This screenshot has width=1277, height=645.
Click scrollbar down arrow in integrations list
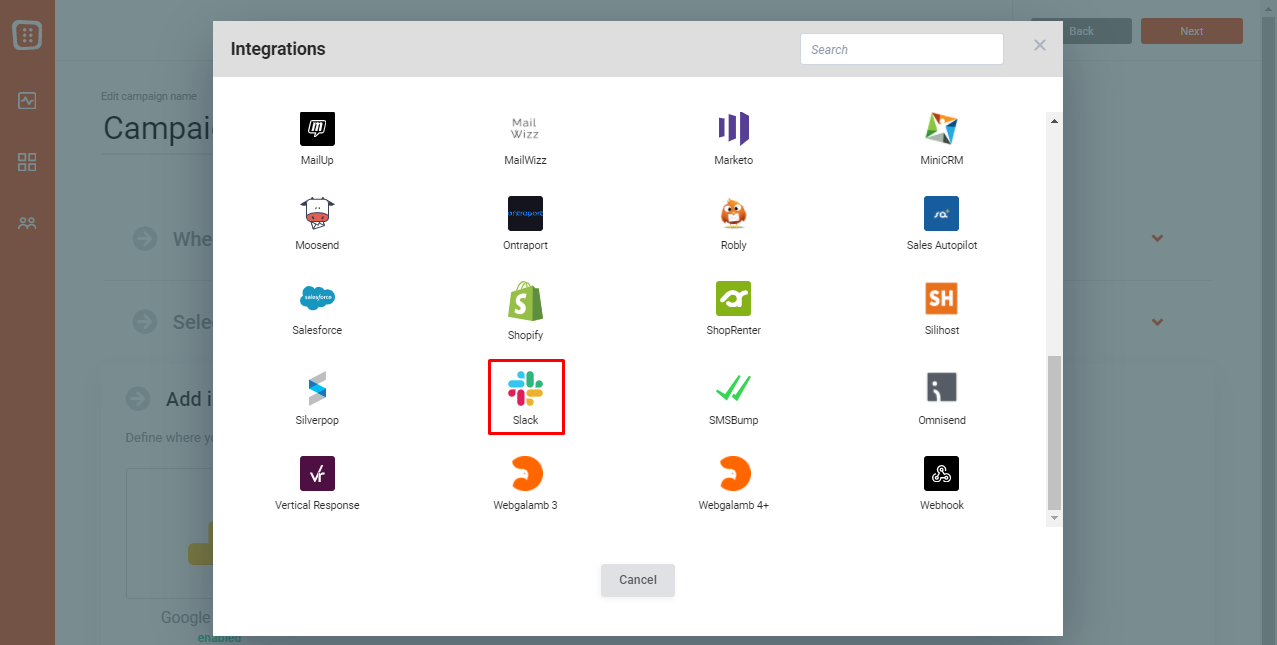(x=1054, y=519)
